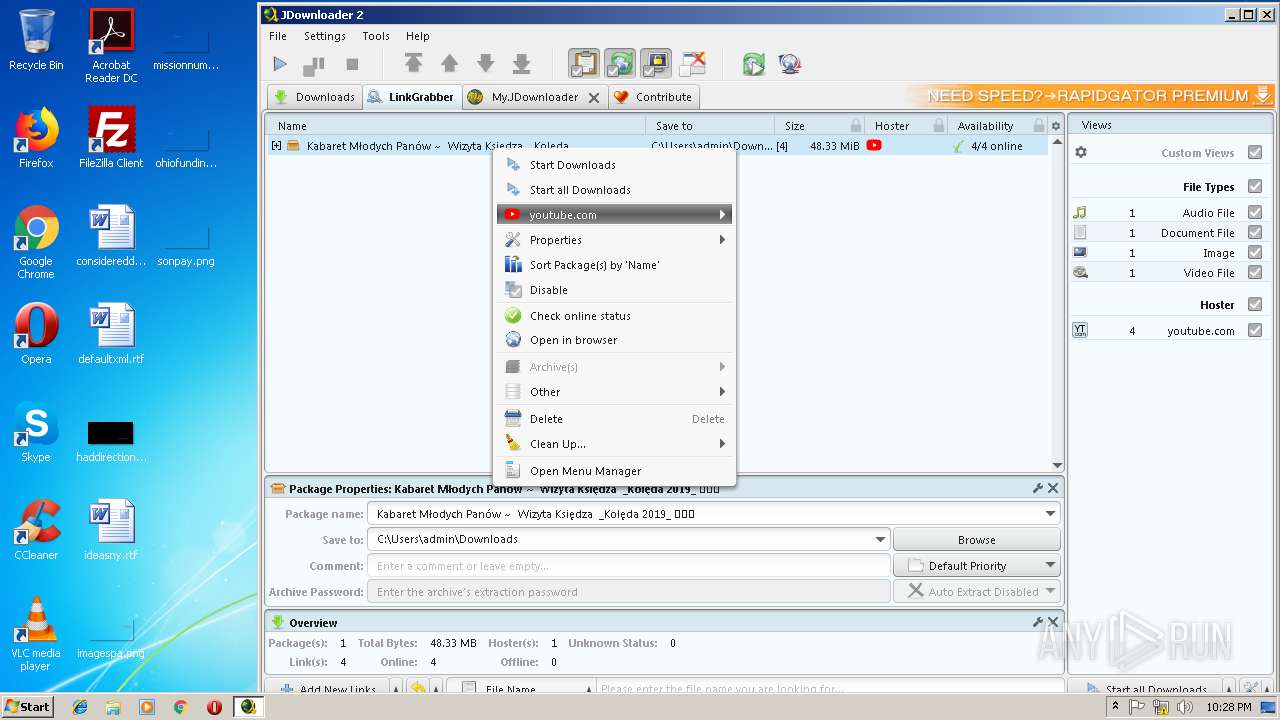1280x720 pixels.
Task: Toggle File Types header checkbox
Action: pyautogui.click(x=1255, y=187)
